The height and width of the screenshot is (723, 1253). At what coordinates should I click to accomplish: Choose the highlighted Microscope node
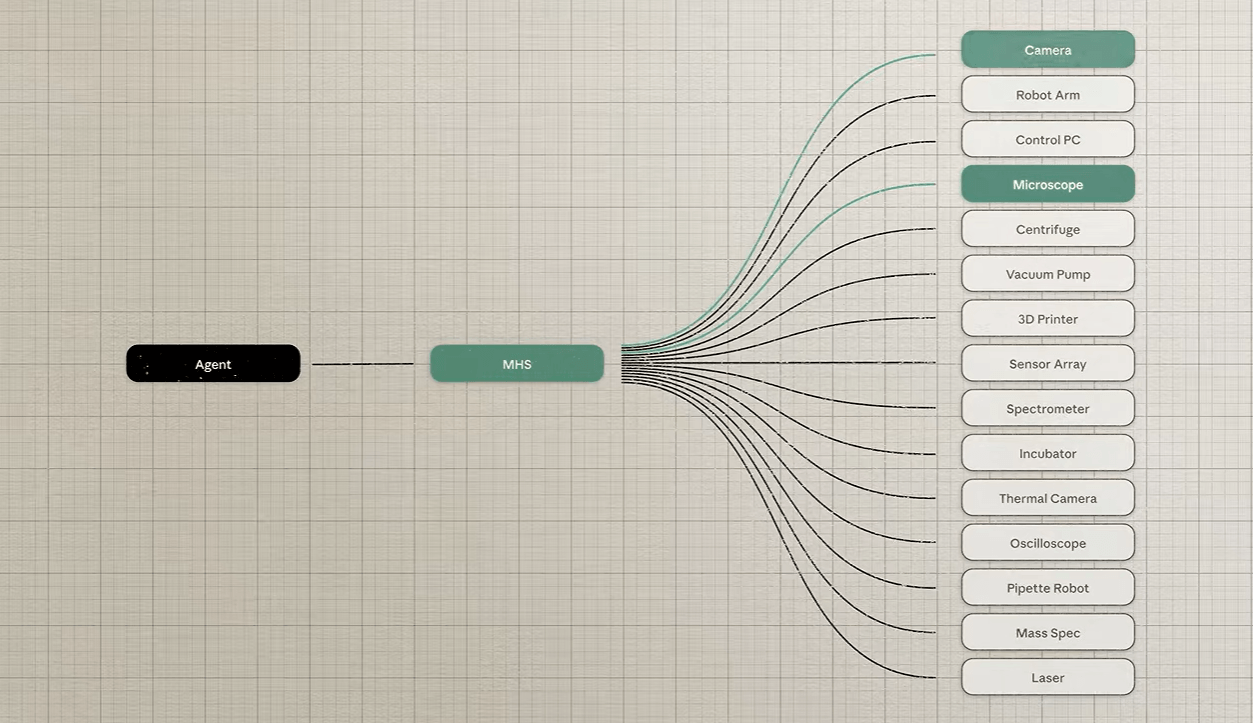(x=1048, y=184)
